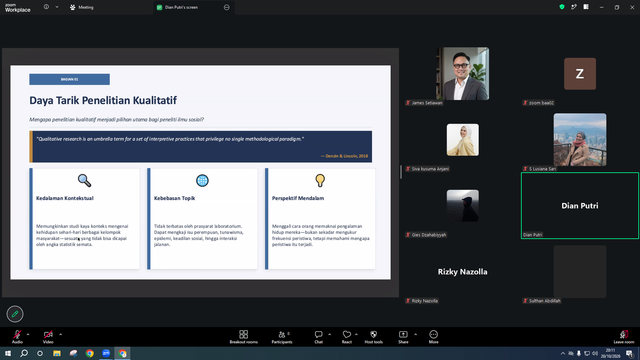Click the light bulb icon on slide
The height and width of the screenshot is (360, 640).
point(320,180)
